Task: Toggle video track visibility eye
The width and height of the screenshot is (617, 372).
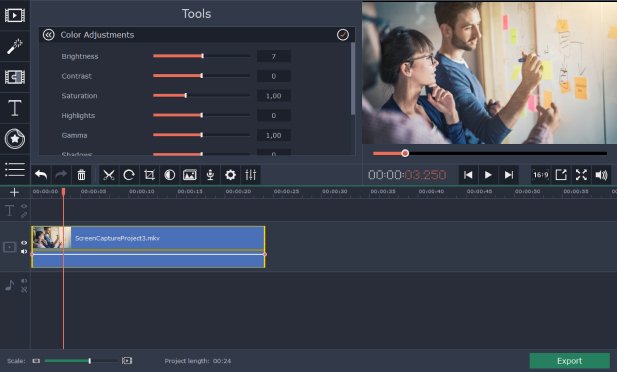Action: 24,243
